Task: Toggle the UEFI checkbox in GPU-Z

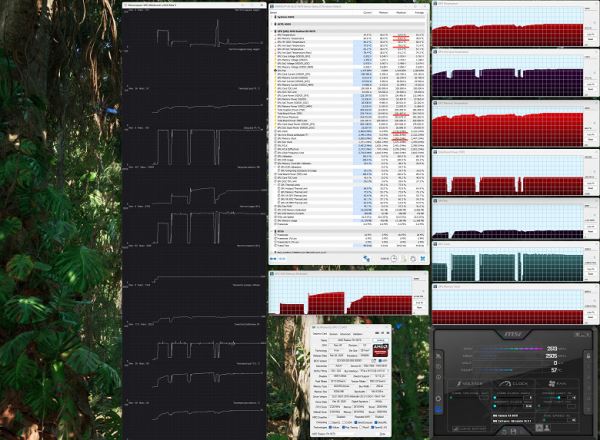Action: [380, 360]
